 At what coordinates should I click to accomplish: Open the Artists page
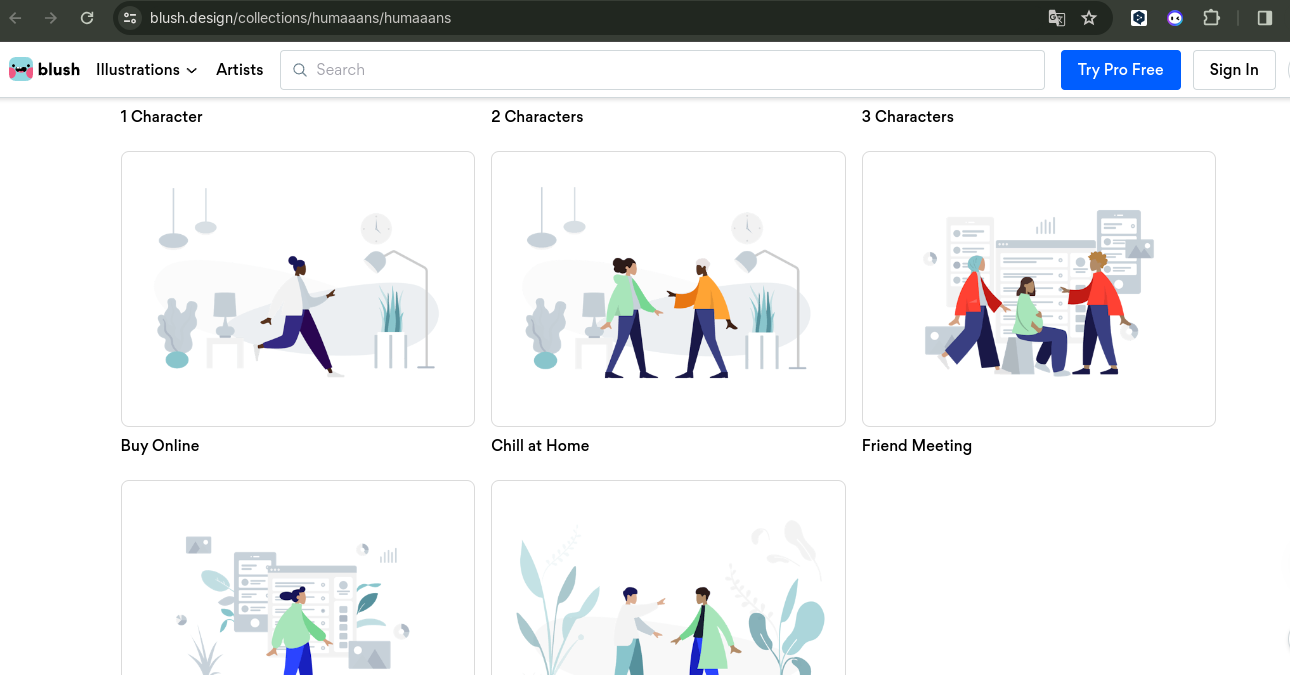(x=240, y=70)
